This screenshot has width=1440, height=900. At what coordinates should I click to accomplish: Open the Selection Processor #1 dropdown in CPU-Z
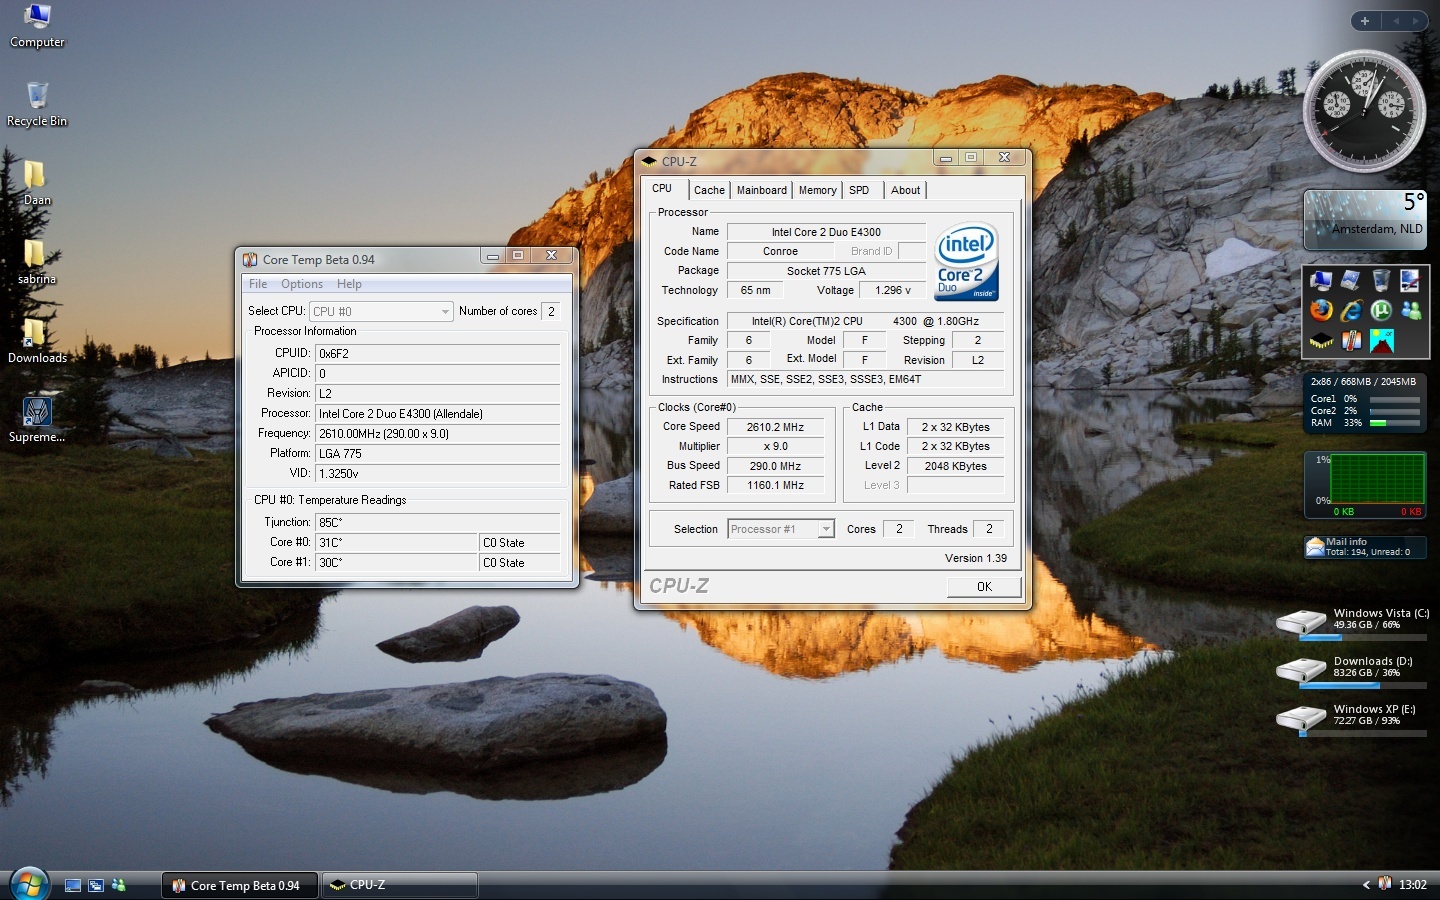pyautogui.click(x=781, y=529)
